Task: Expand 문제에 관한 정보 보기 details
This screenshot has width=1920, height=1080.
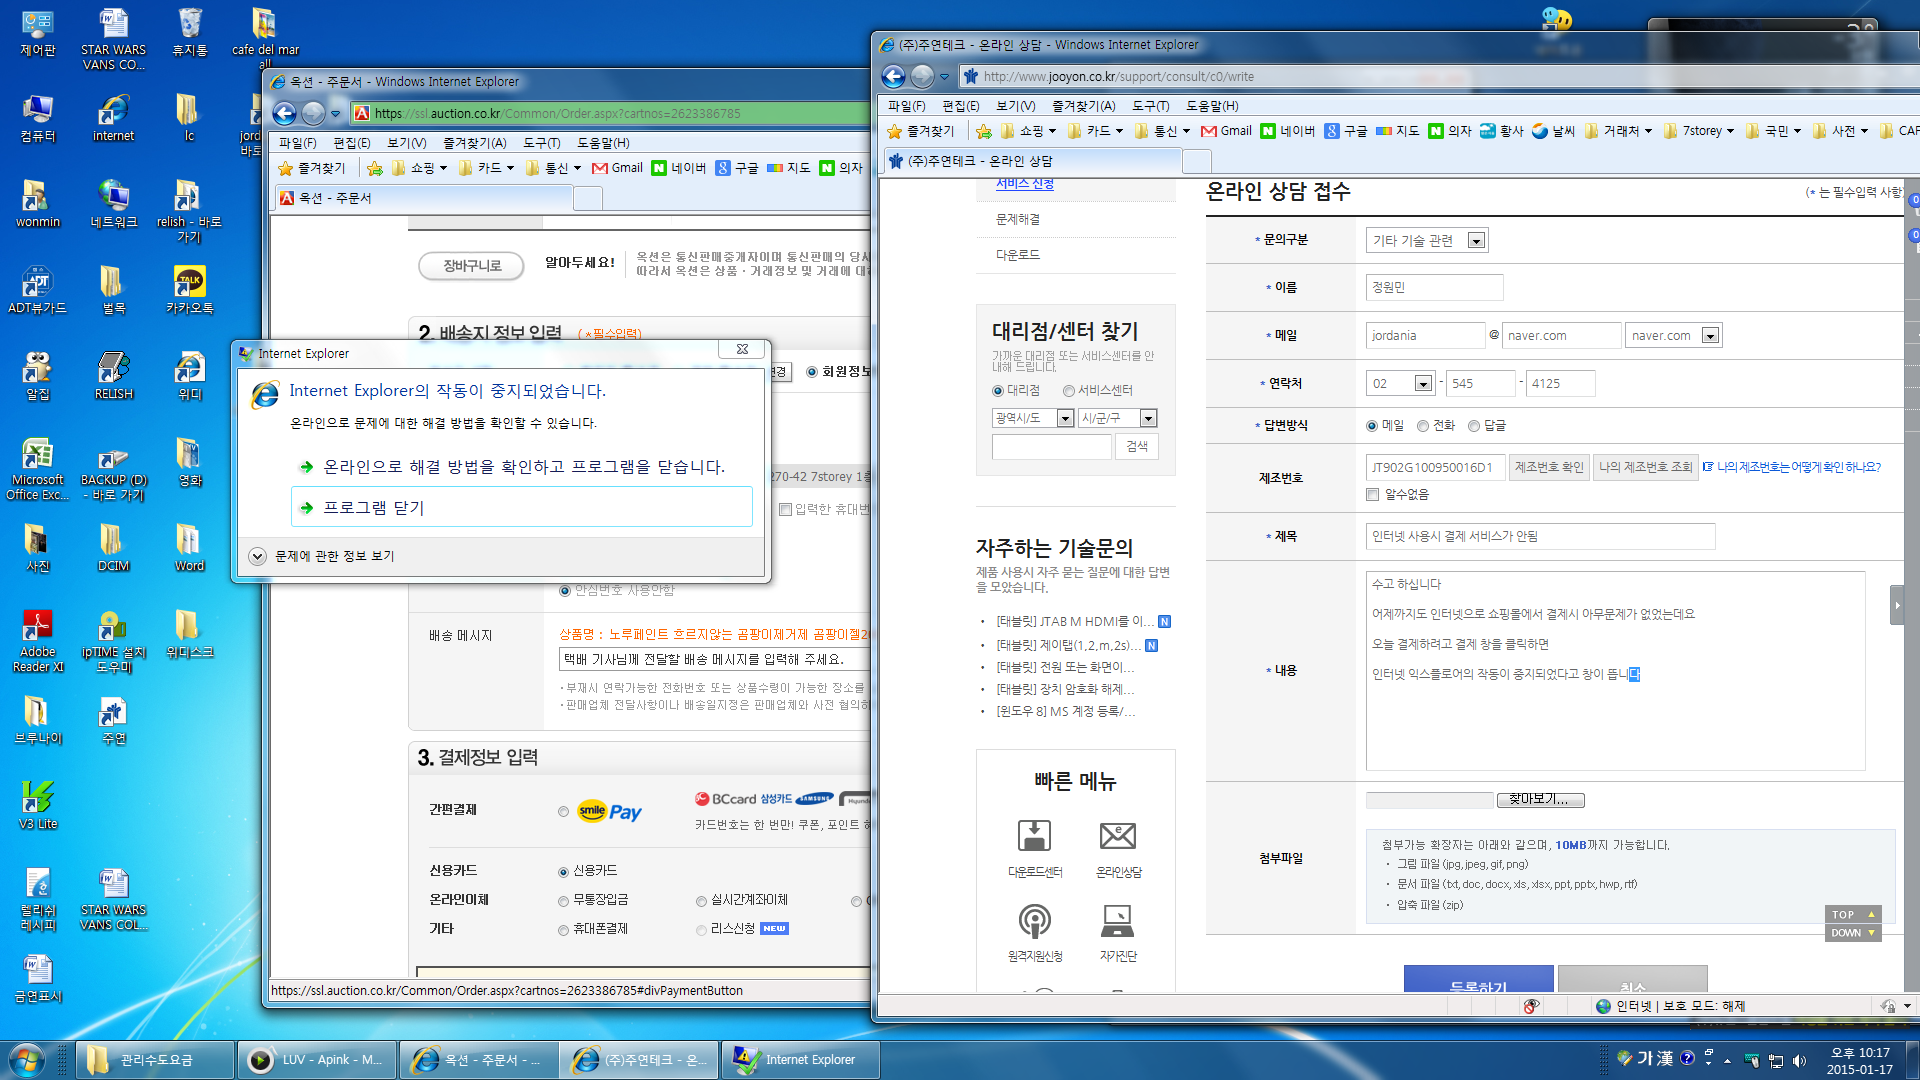Action: point(257,556)
